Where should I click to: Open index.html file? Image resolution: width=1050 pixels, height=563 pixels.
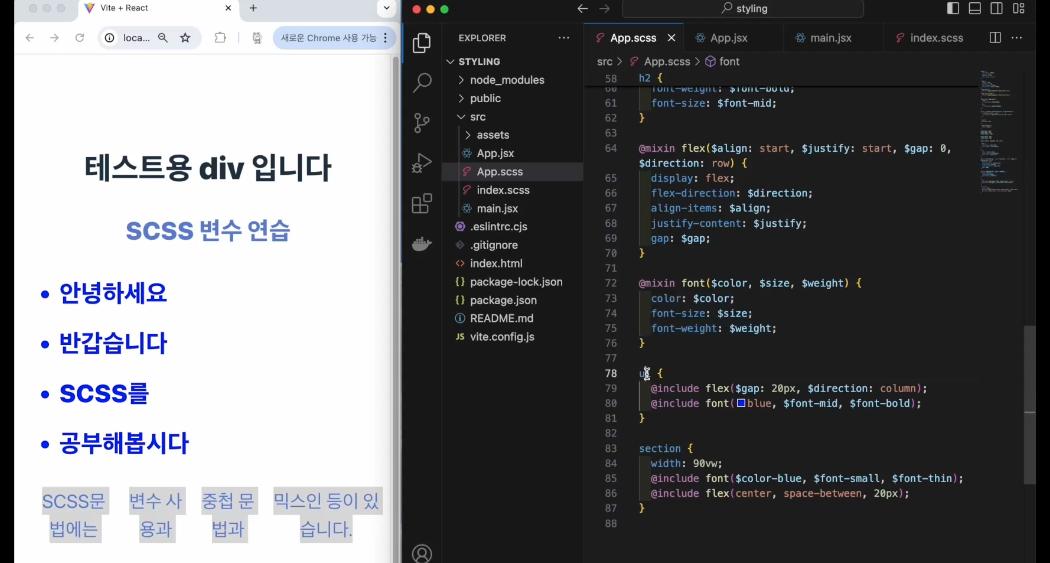tap(514, 264)
